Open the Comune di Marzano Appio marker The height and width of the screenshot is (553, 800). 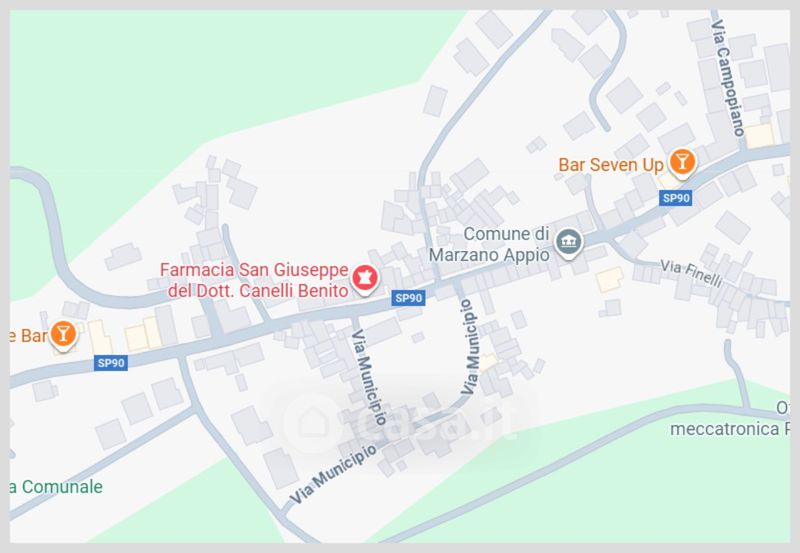pos(568,243)
